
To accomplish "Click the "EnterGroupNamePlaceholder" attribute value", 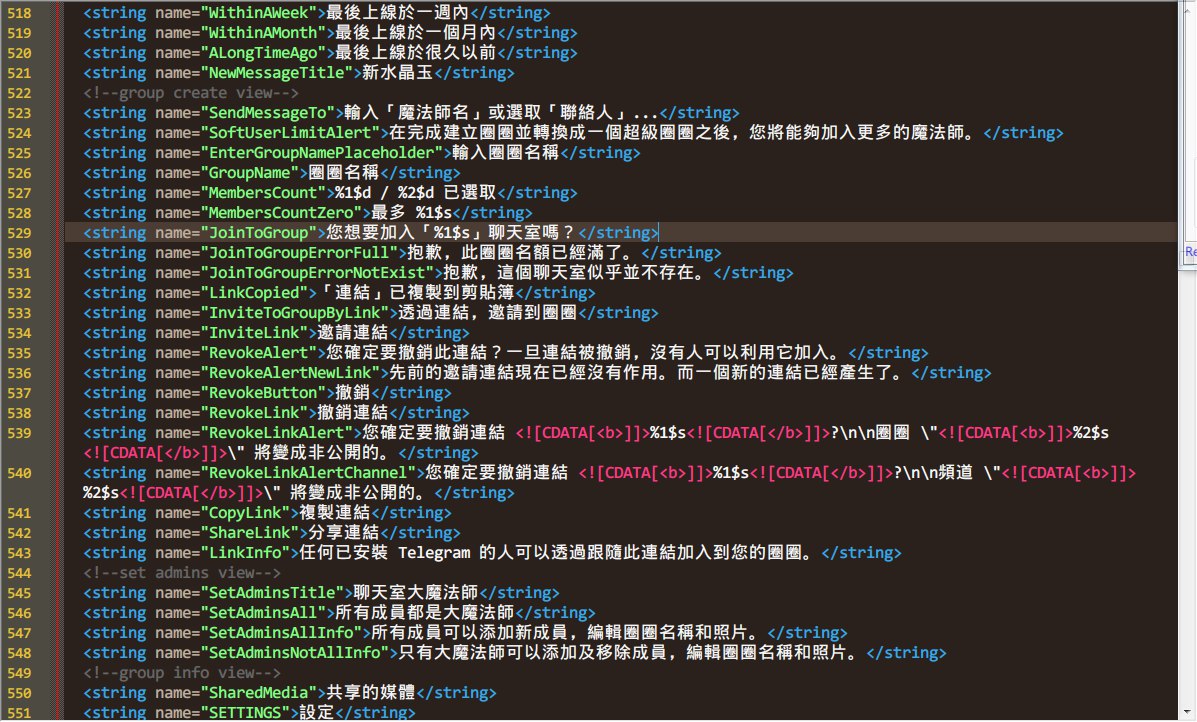I will tap(322, 153).
